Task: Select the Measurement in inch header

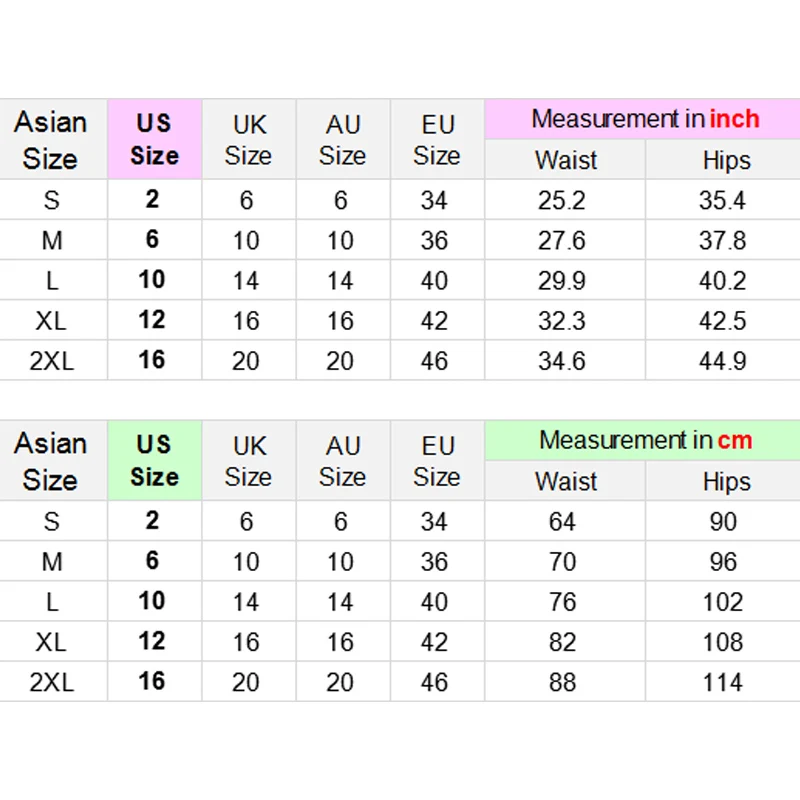Action: (644, 119)
